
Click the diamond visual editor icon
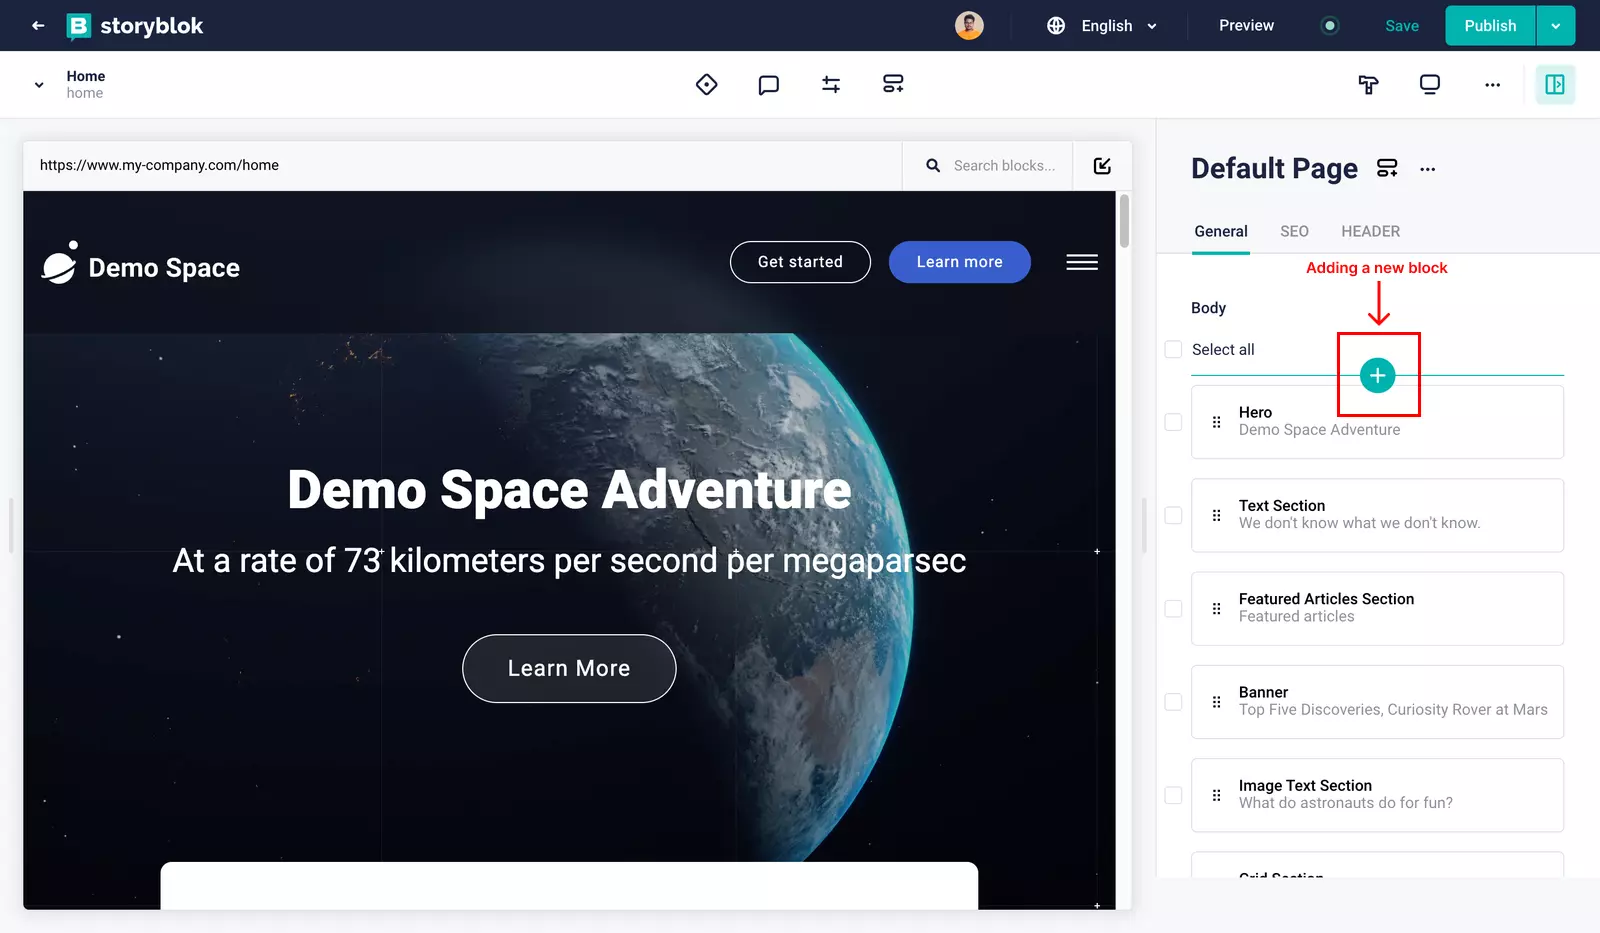(x=706, y=85)
